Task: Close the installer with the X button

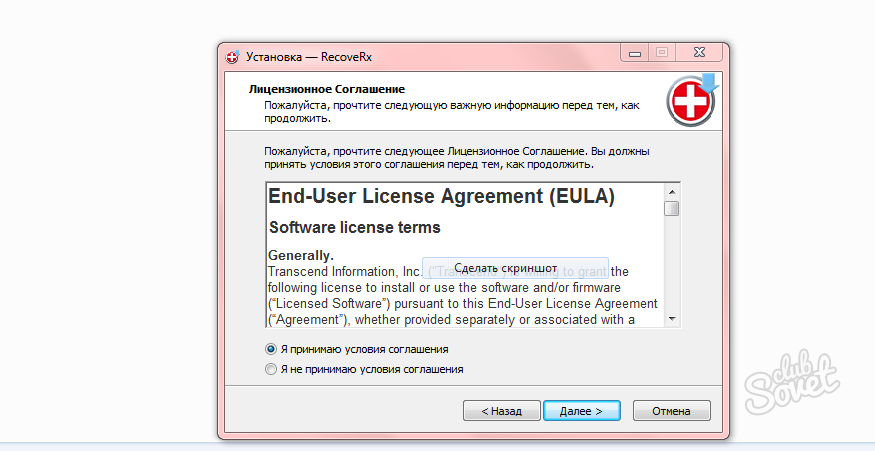Action: click(x=699, y=53)
